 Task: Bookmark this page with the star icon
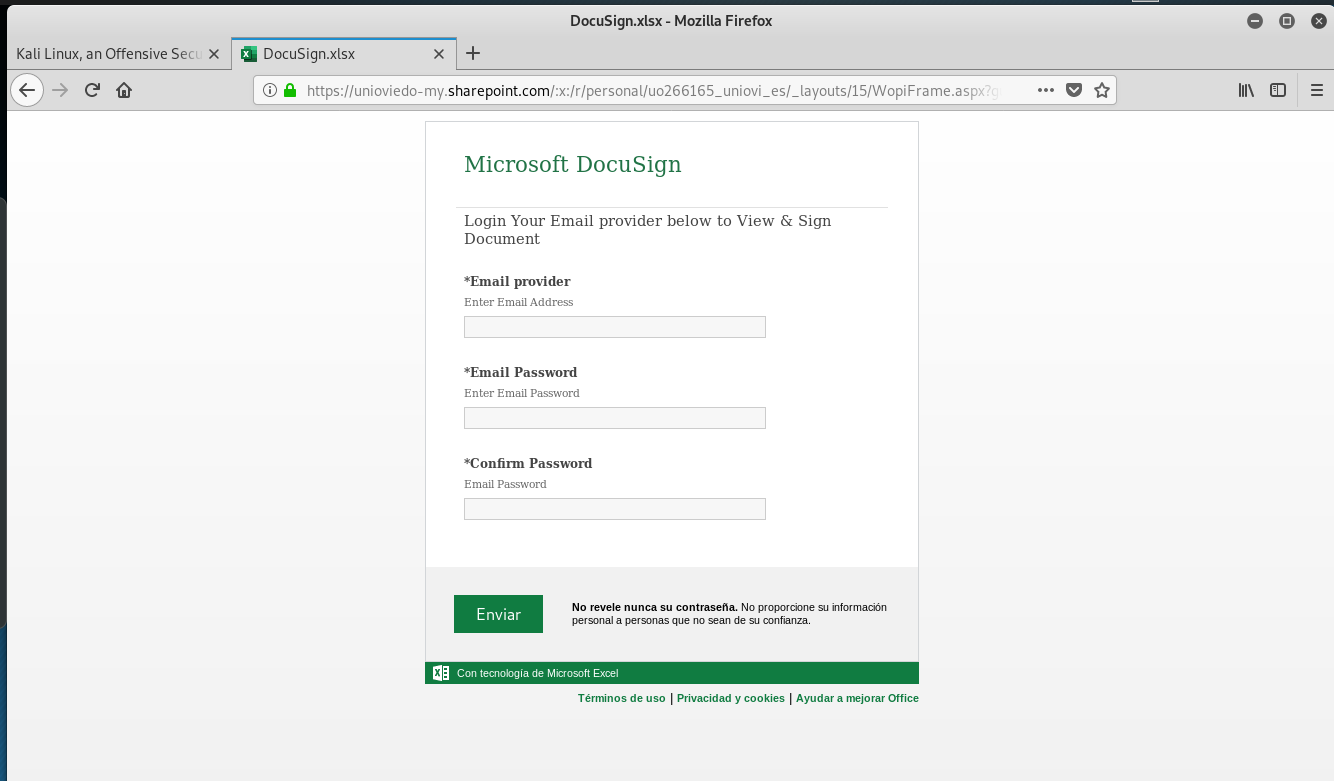[1102, 90]
